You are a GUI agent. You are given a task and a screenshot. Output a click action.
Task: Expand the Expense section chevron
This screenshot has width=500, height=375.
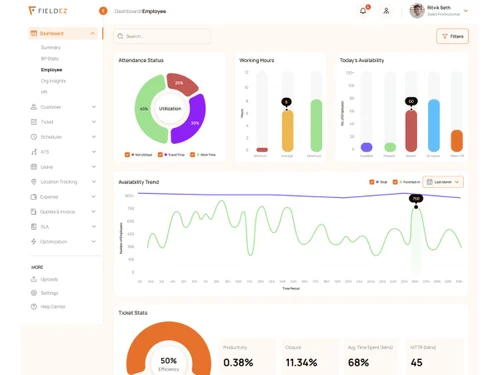point(94,197)
